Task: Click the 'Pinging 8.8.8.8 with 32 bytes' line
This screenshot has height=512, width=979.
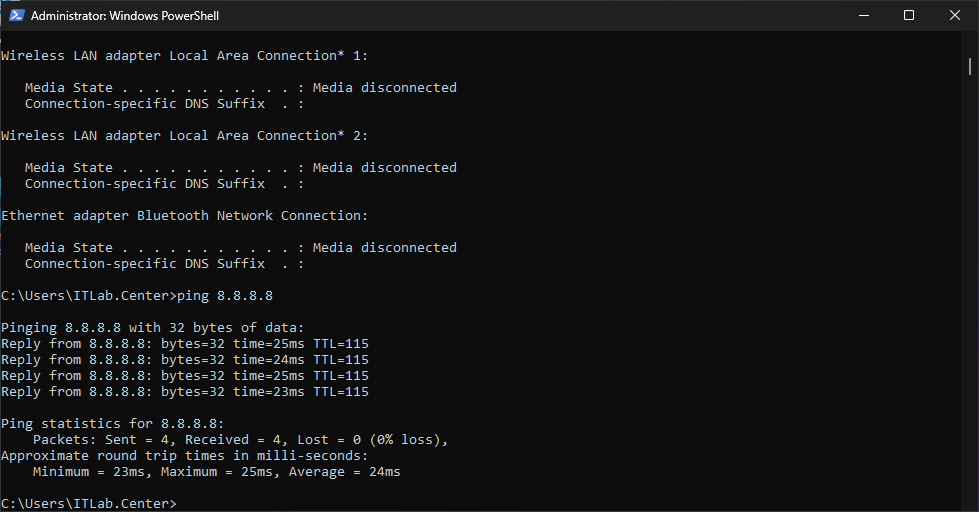Action: [152, 328]
